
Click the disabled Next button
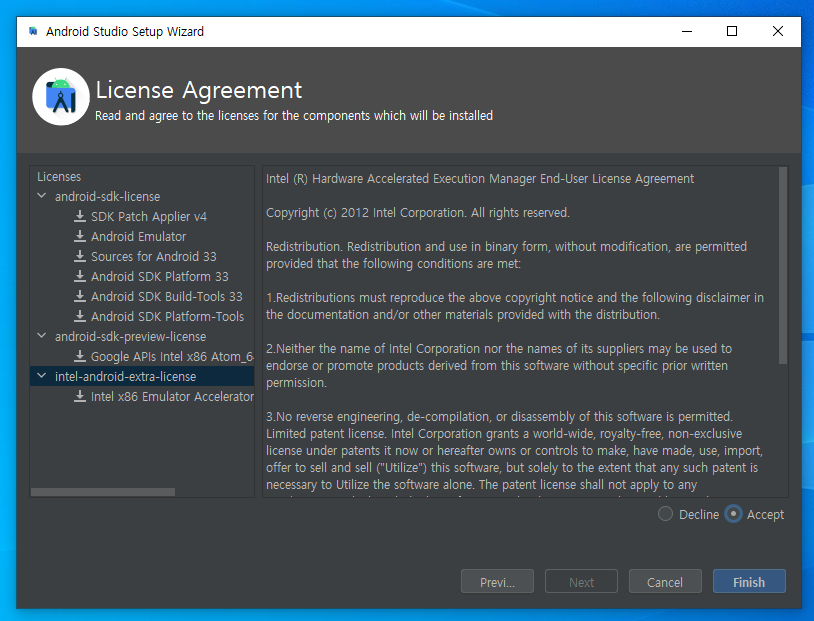(581, 582)
